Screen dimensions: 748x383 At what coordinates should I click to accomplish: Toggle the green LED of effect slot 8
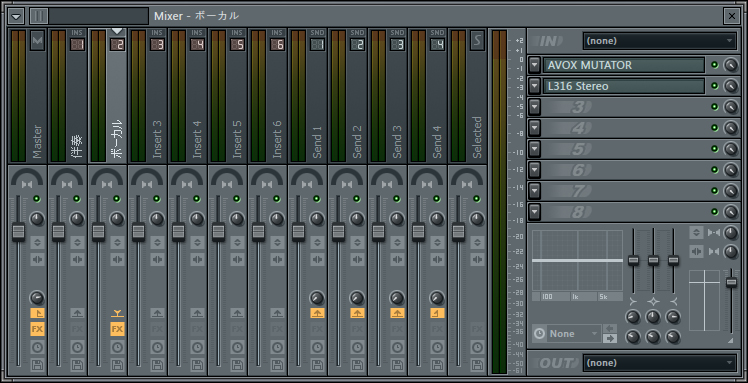click(715, 211)
